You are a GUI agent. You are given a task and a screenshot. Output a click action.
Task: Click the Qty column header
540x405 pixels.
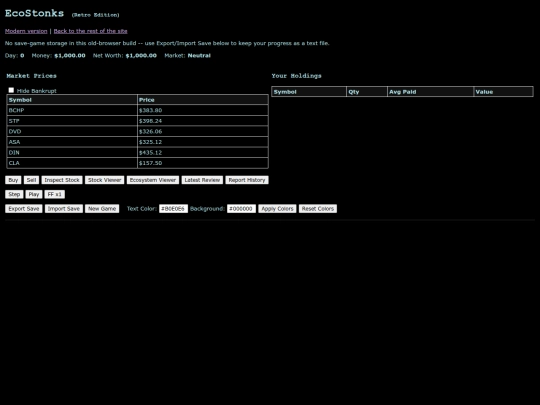[x=367, y=92]
